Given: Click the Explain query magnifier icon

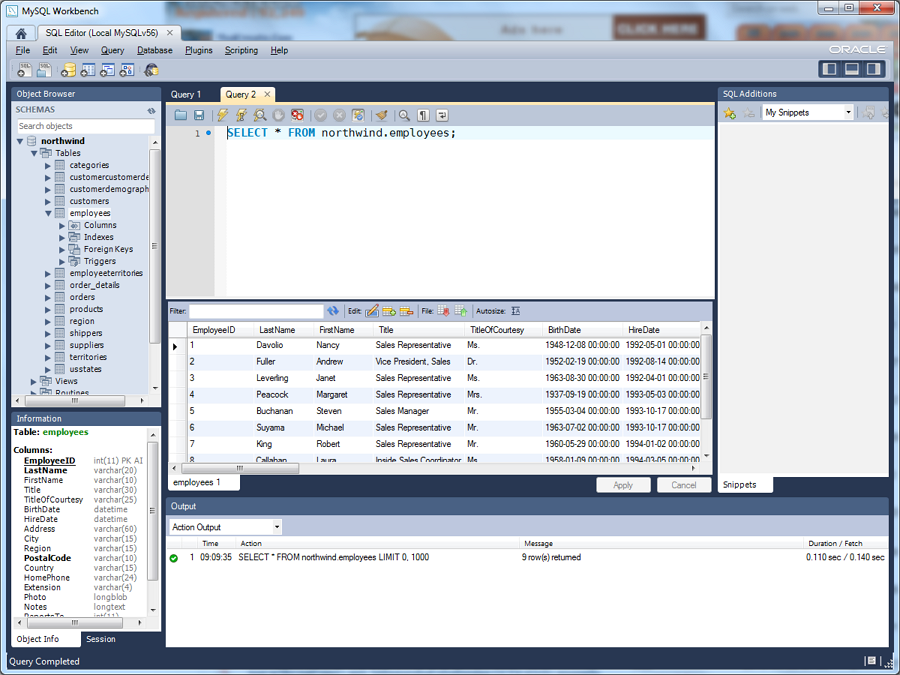Looking at the screenshot, I should click(x=260, y=115).
